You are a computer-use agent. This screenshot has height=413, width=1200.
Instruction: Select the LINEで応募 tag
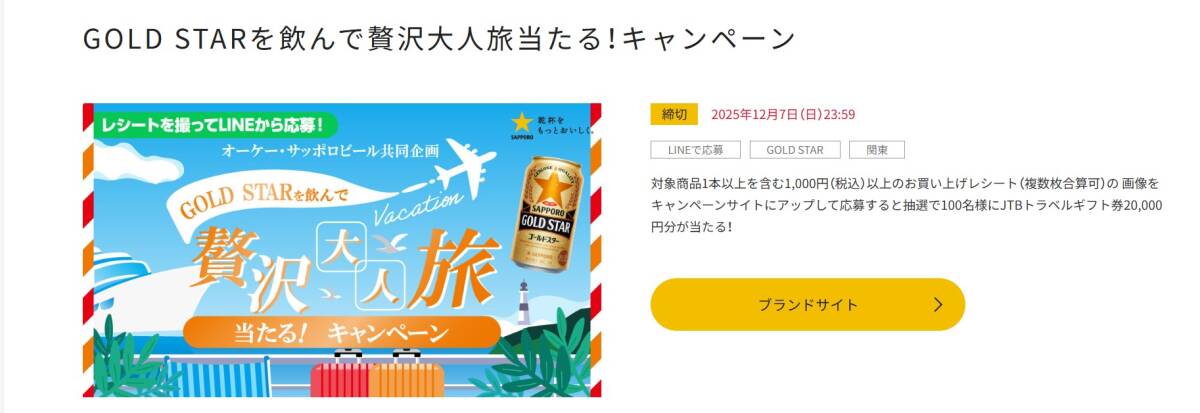(x=695, y=150)
